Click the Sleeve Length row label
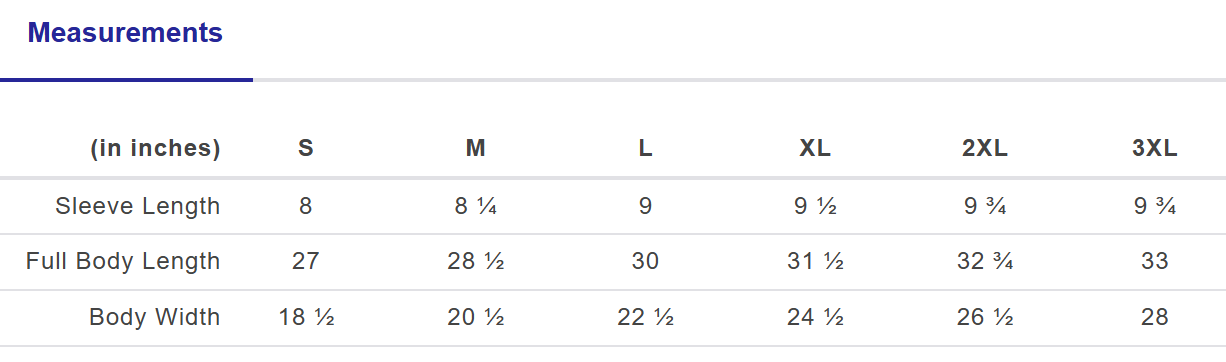This screenshot has width=1226, height=362. pos(138,206)
